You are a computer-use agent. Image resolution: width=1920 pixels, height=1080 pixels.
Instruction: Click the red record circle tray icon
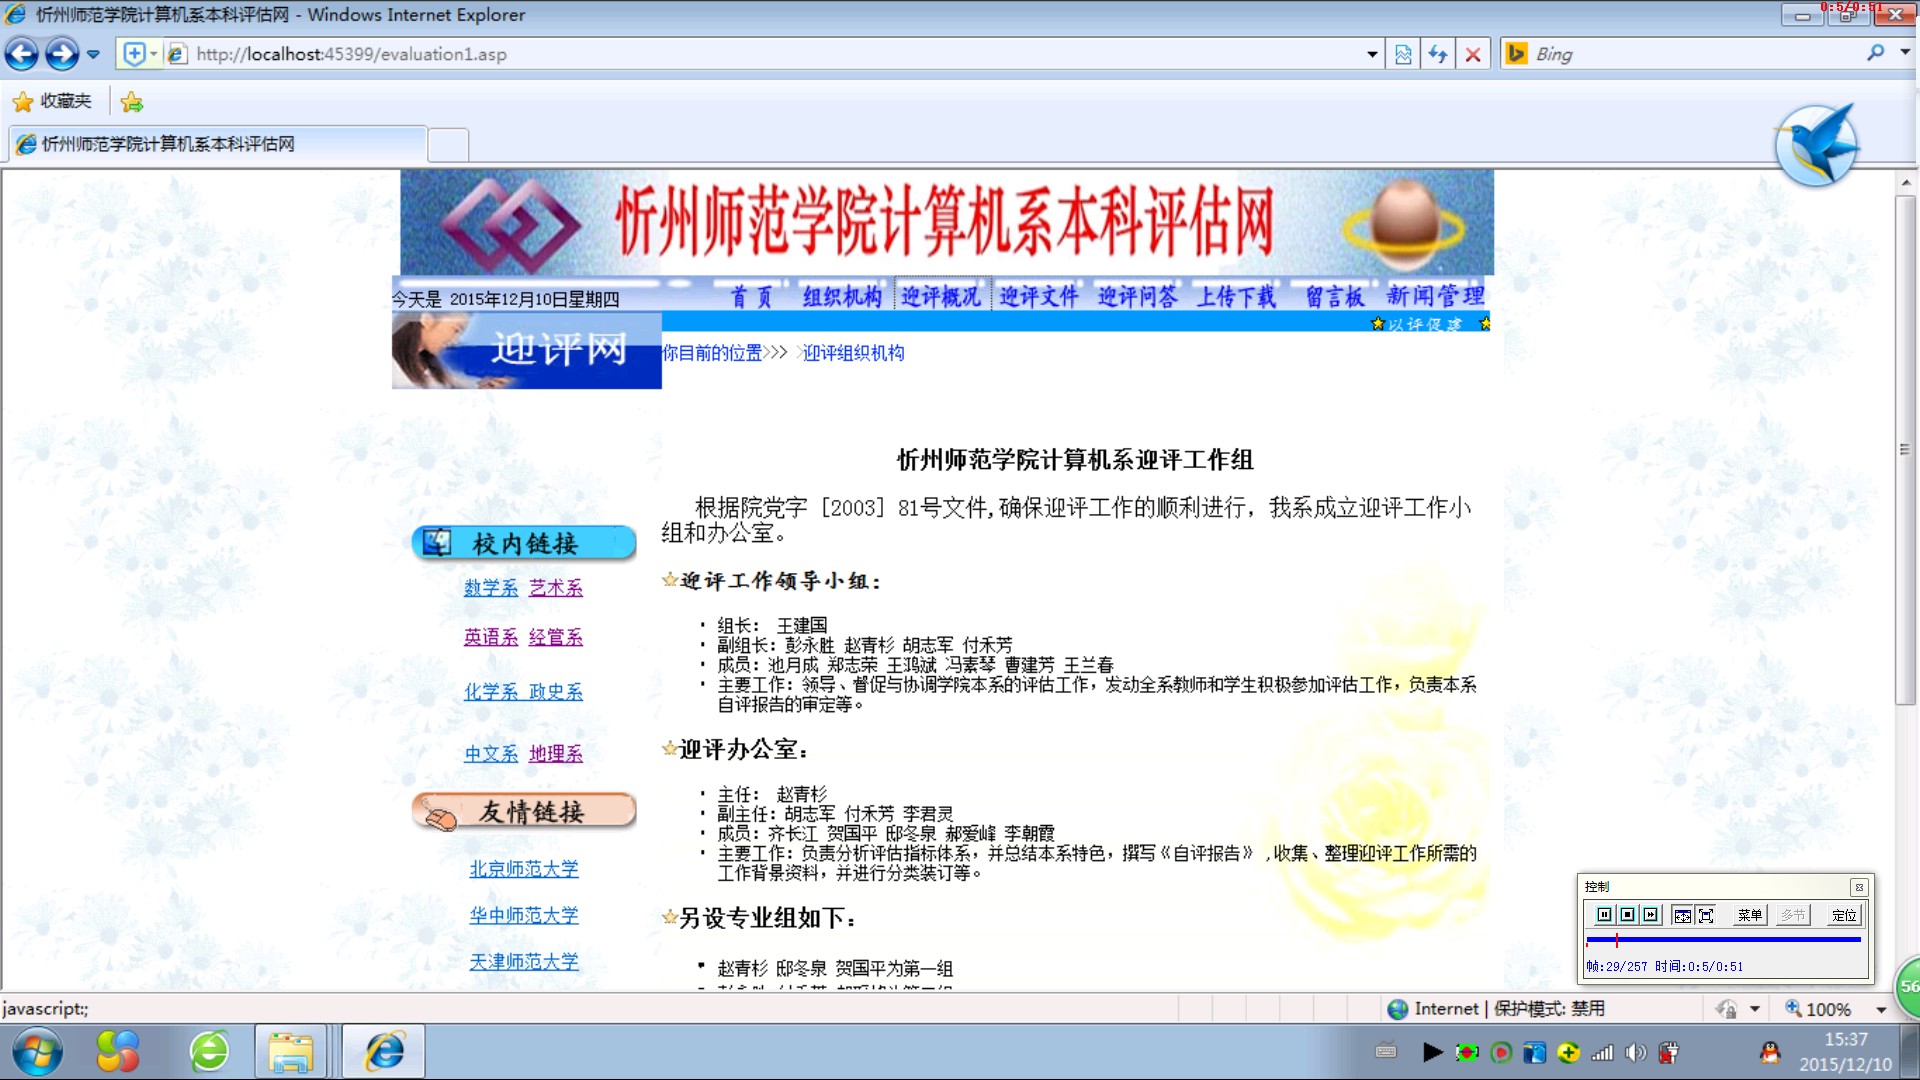coord(1501,1052)
